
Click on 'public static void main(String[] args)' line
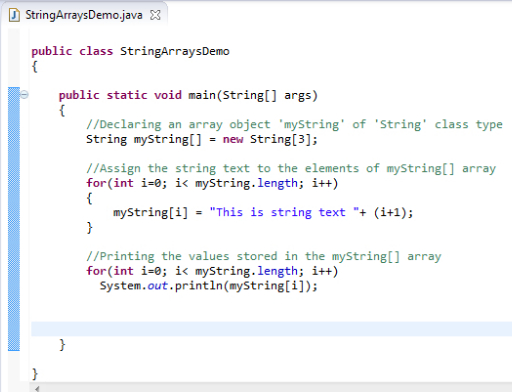click(x=188, y=95)
